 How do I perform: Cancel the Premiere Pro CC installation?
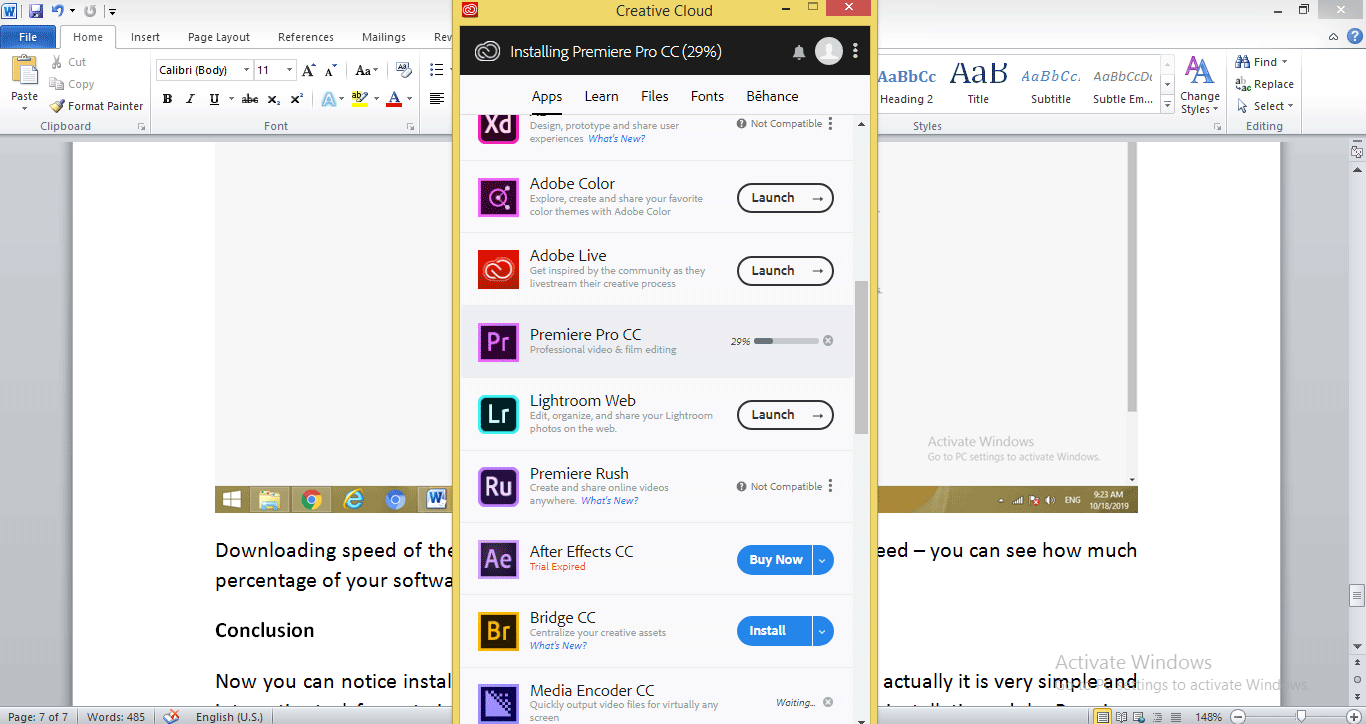[x=828, y=341]
